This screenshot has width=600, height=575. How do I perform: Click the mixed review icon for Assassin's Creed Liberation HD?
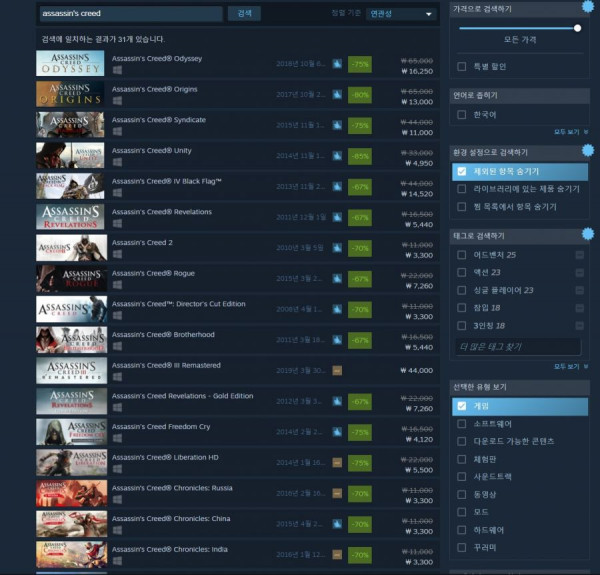coord(337,463)
